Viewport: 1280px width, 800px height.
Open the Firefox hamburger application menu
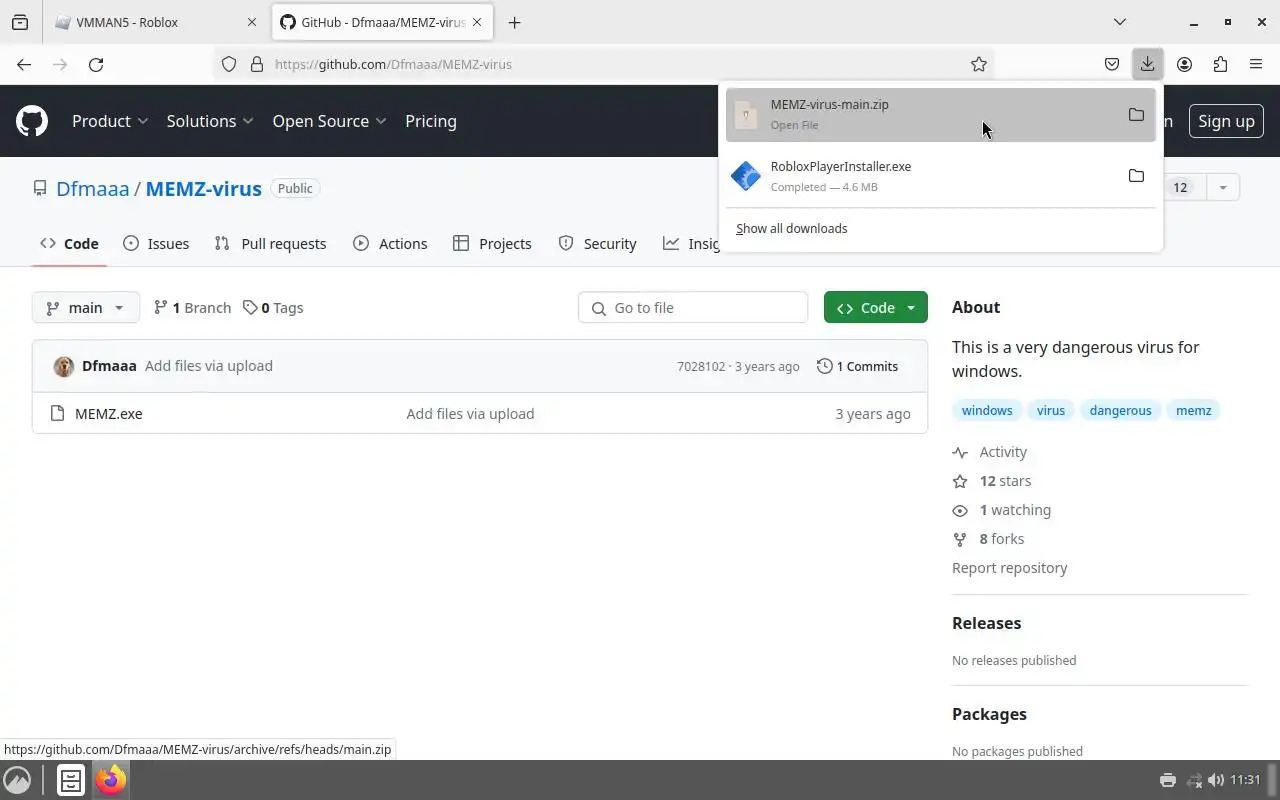(1256, 64)
